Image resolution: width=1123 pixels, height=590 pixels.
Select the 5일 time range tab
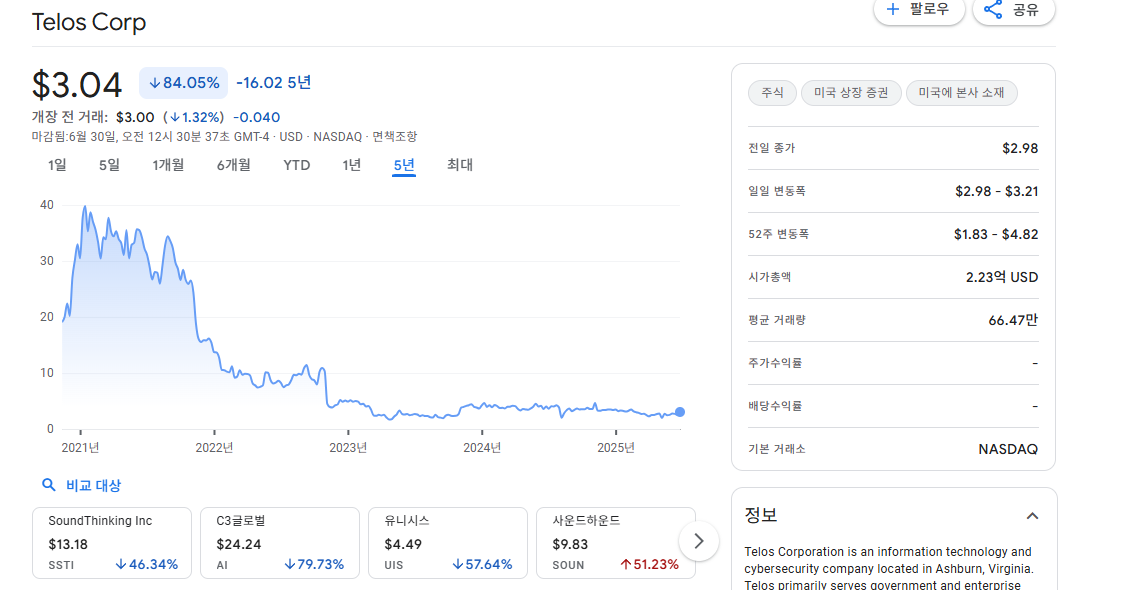(x=110, y=165)
